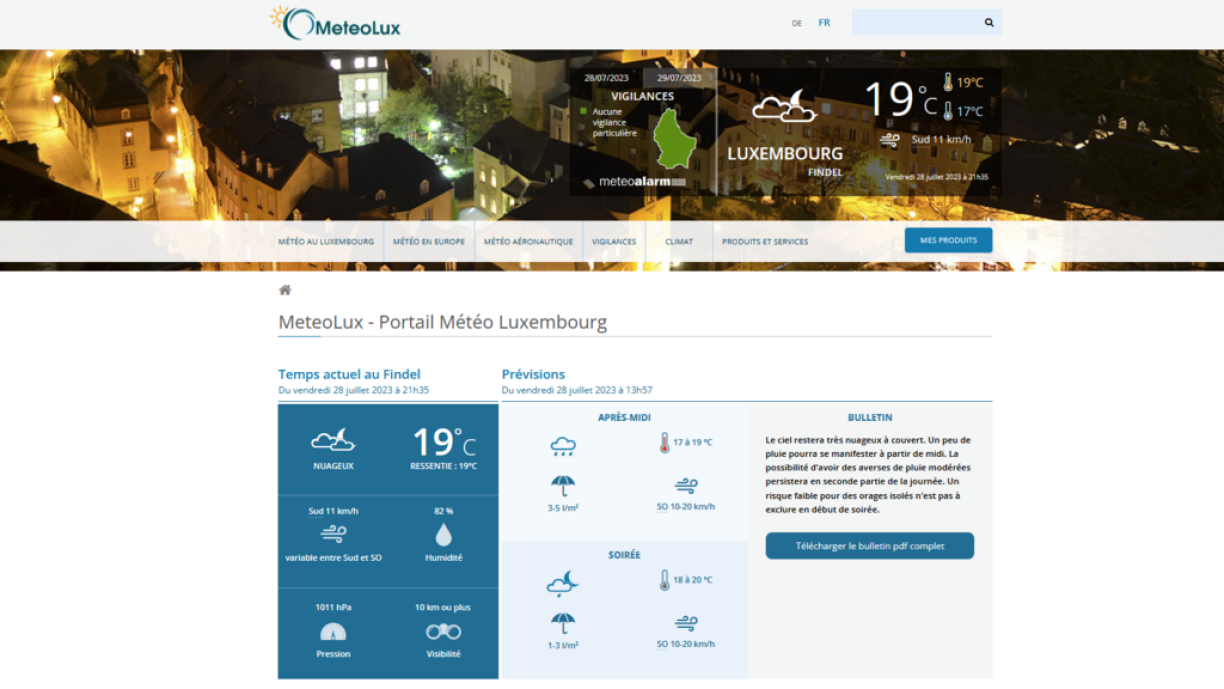The image size is (1224, 689).
Task: Select the 29/07/2023 vigilance date tab
Action: point(678,78)
